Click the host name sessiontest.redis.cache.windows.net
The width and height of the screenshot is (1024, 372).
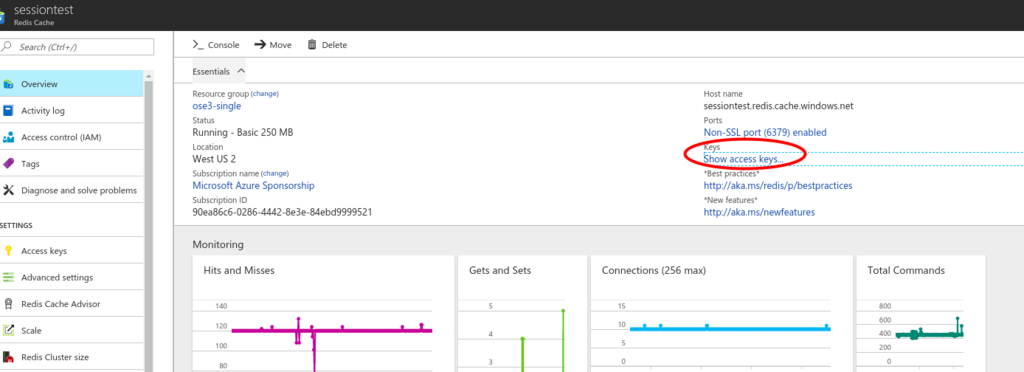[778, 106]
